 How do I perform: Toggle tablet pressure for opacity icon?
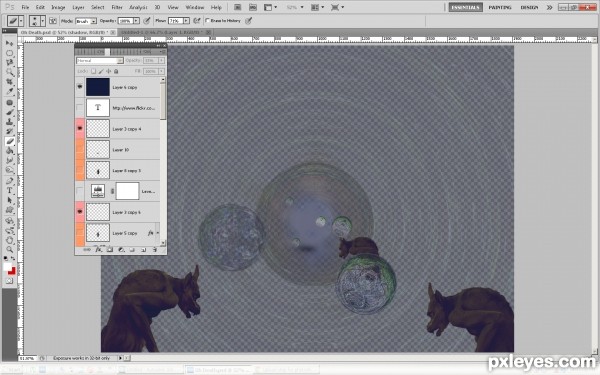tap(147, 21)
